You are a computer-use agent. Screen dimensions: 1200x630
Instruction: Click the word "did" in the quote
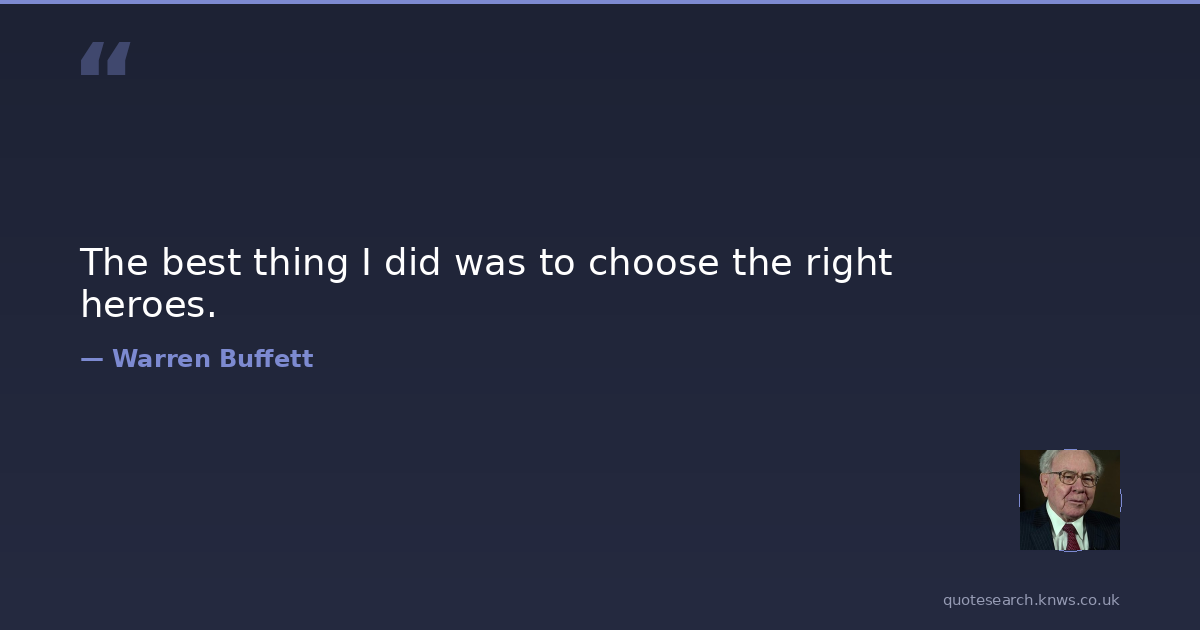coord(414,263)
